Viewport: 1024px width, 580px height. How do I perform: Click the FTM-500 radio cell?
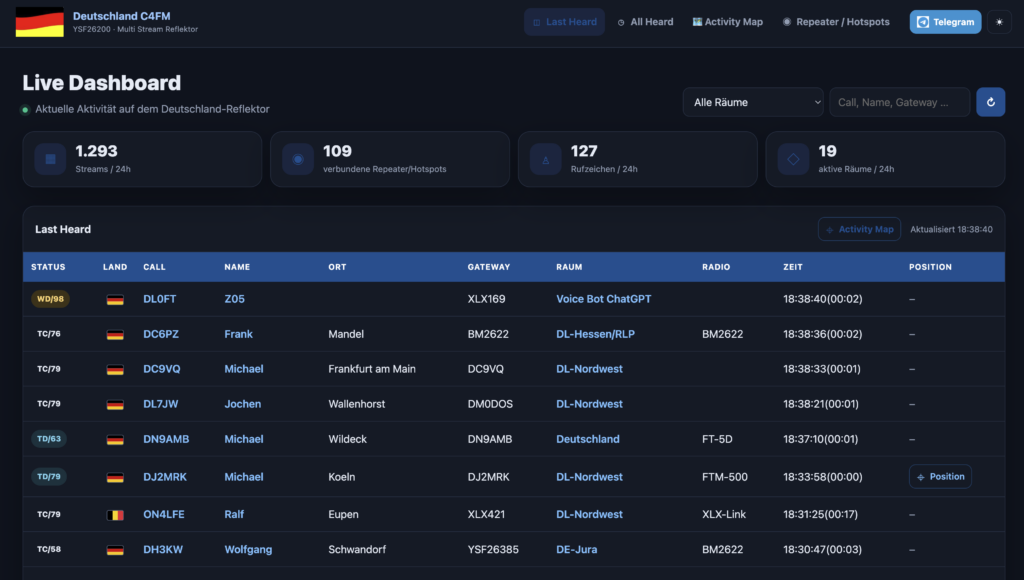[x=725, y=477]
